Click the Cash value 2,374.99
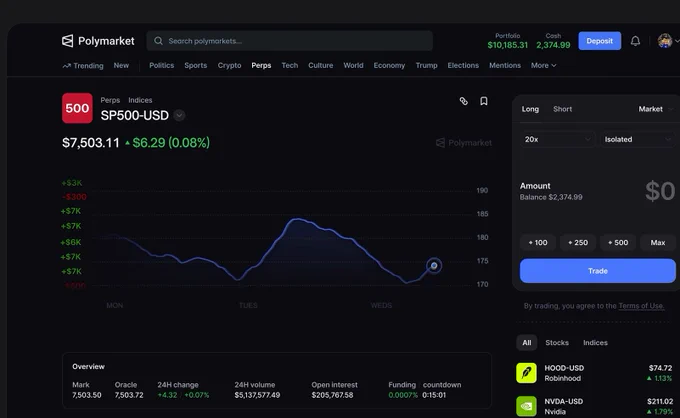Screen dimensions: 680x418 click(x=553, y=45)
